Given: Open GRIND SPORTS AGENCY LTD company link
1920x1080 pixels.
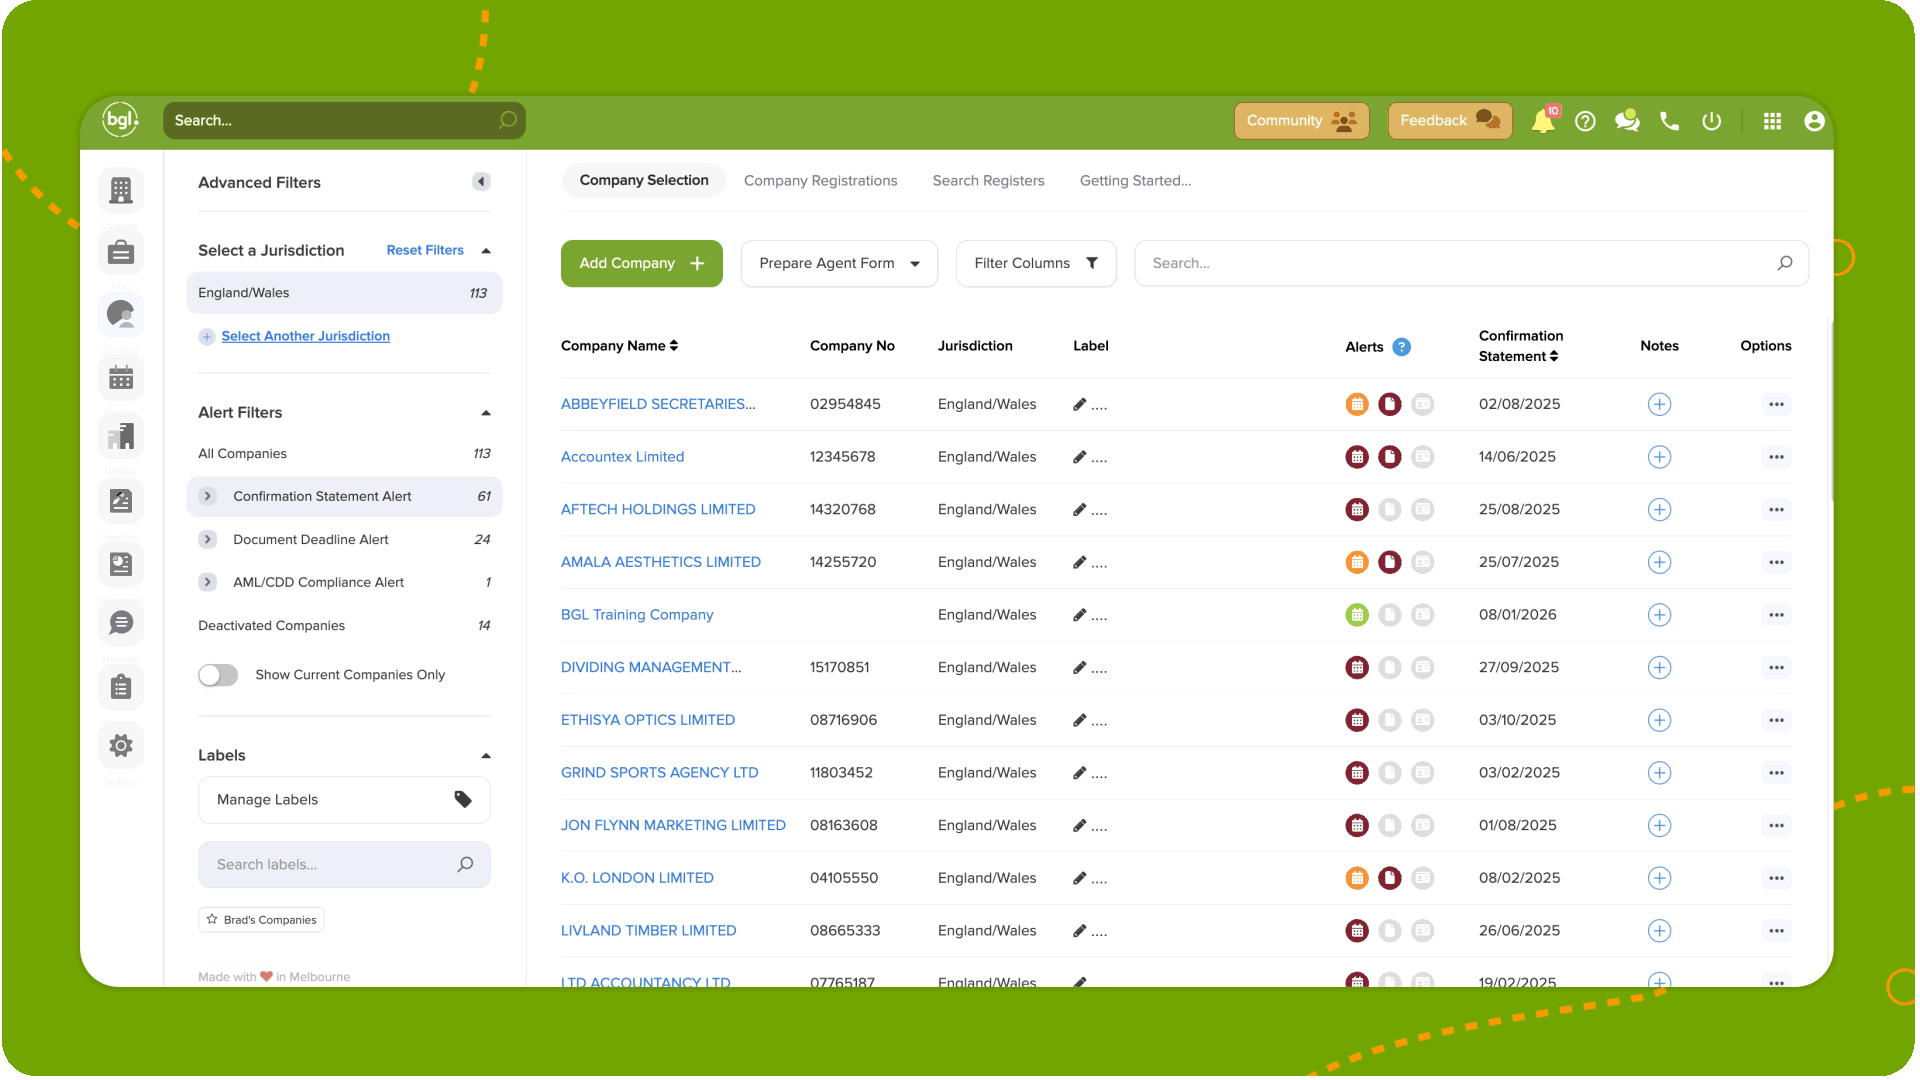Looking at the screenshot, I should pyautogui.click(x=659, y=773).
